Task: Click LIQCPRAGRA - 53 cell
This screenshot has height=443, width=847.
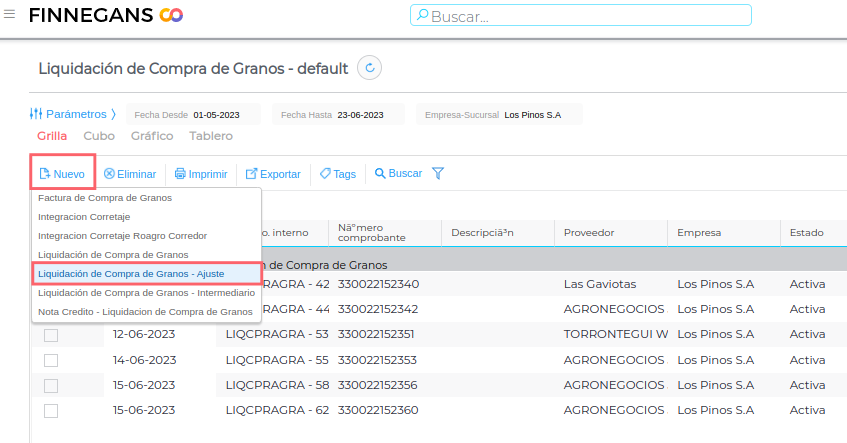Action: 277,334
